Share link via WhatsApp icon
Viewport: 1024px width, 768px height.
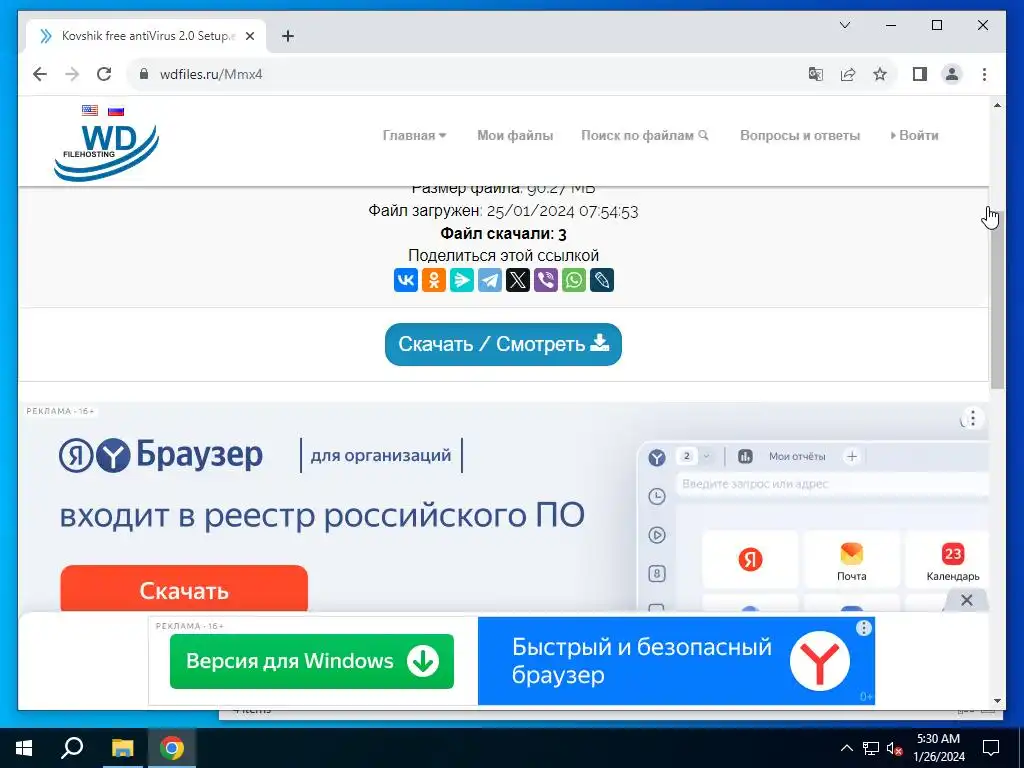click(x=574, y=280)
